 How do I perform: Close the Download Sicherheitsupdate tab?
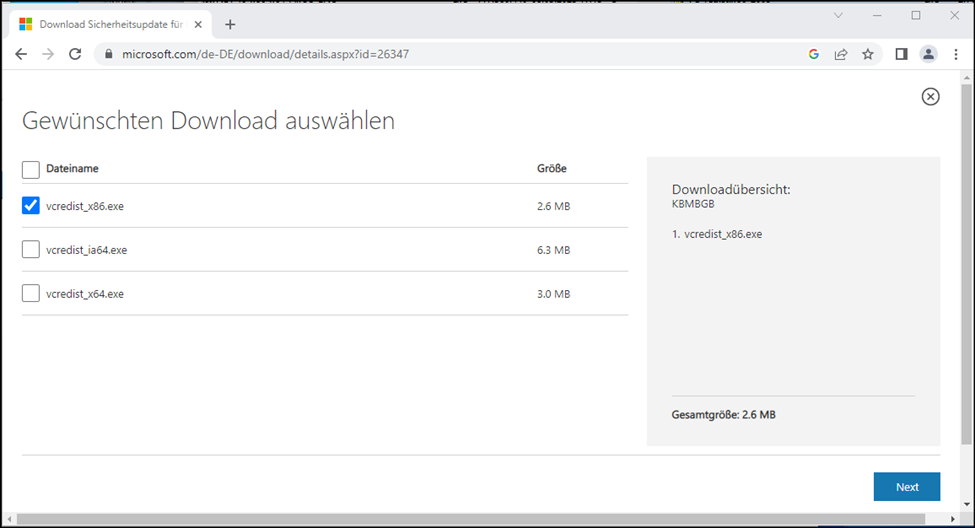pyautogui.click(x=198, y=24)
